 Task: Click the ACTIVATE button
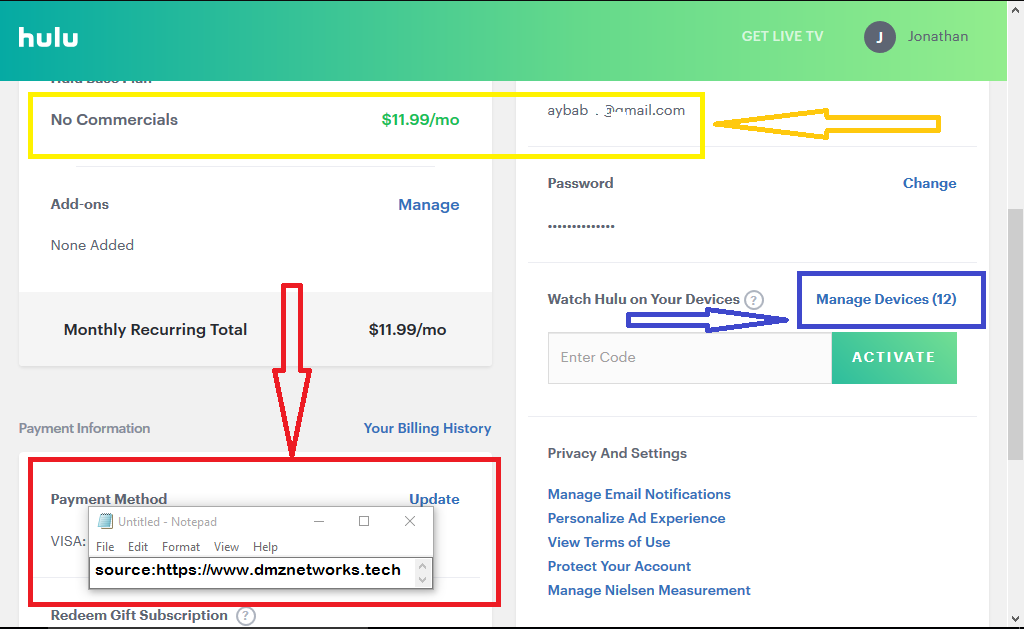tap(894, 357)
